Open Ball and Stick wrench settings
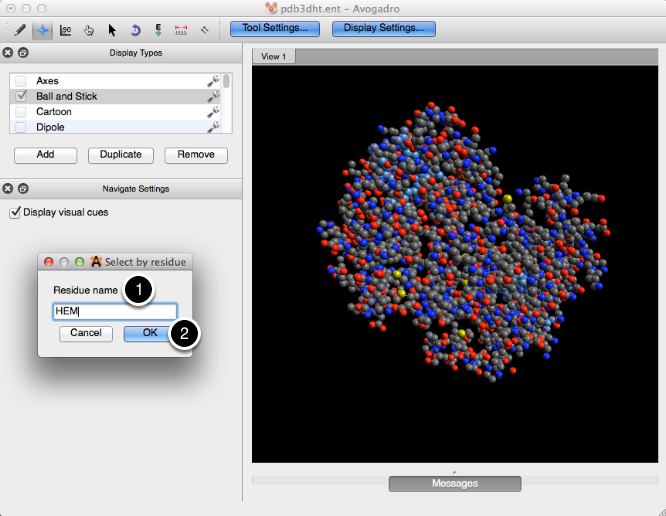Screen dimensions: 666x516 pyautogui.click(x=212, y=96)
